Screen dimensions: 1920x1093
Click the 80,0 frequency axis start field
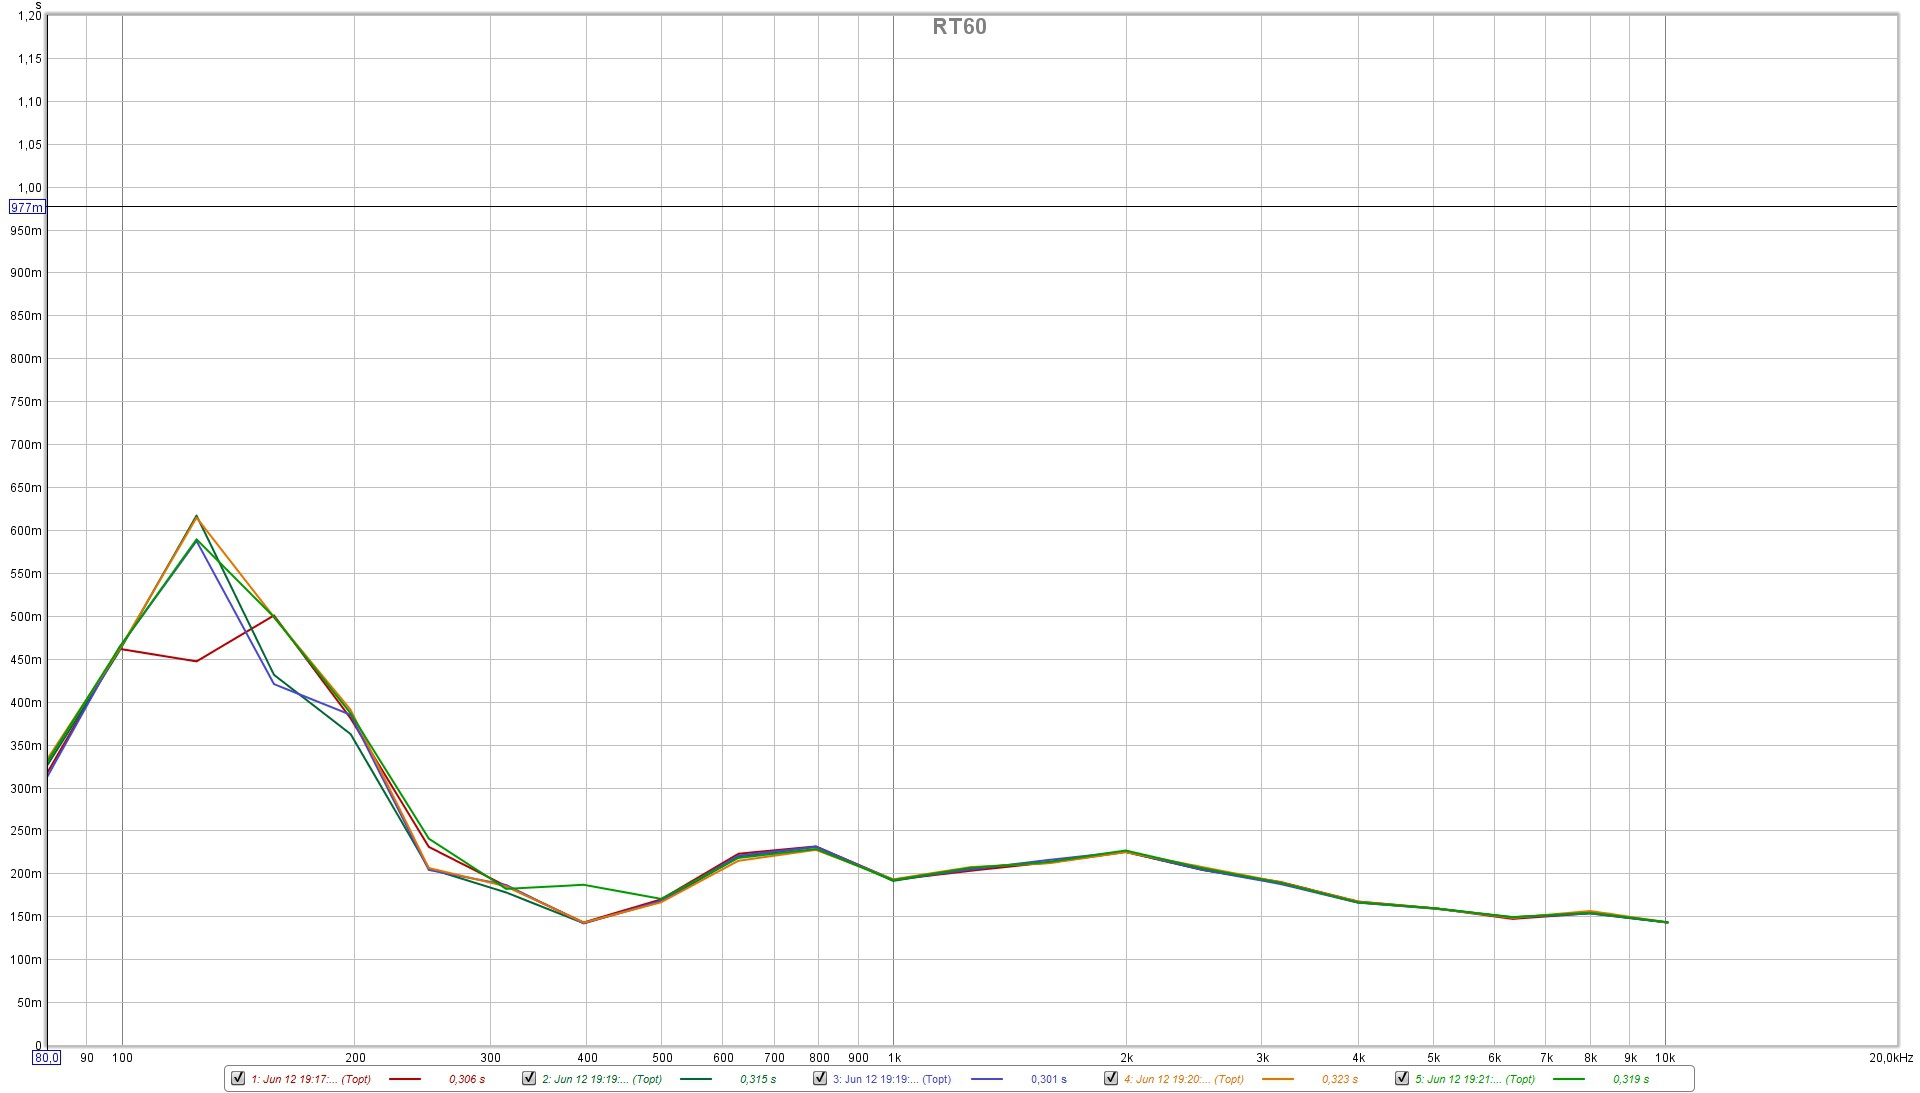(x=47, y=1057)
